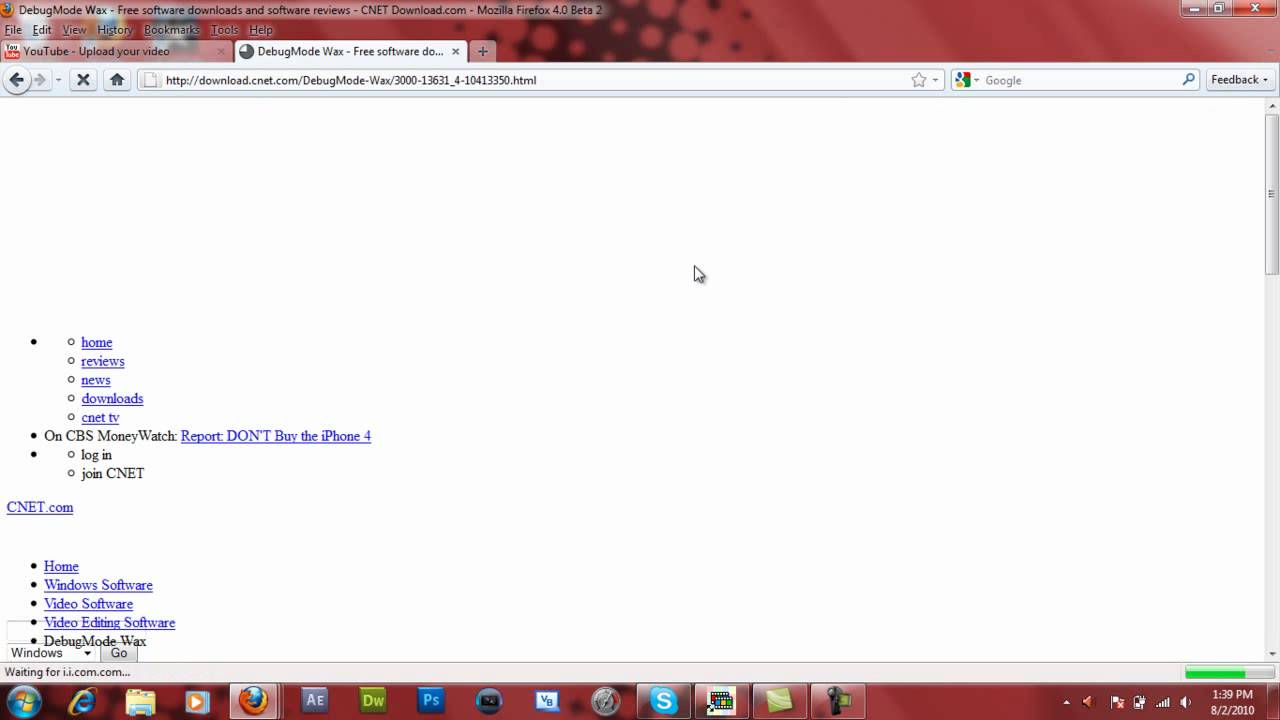The width and height of the screenshot is (1280, 720).
Task: Open URL bar history dropdown arrow
Action: [936, 80]
